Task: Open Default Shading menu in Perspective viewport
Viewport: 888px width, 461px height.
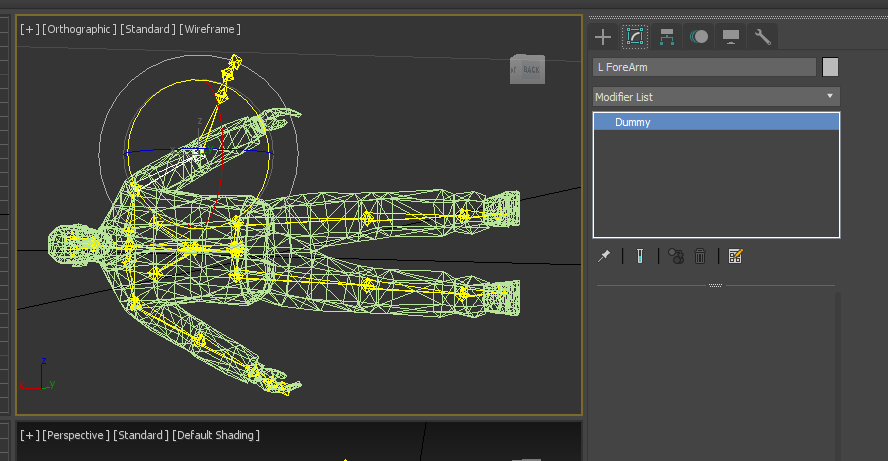Action: [215, 435]
